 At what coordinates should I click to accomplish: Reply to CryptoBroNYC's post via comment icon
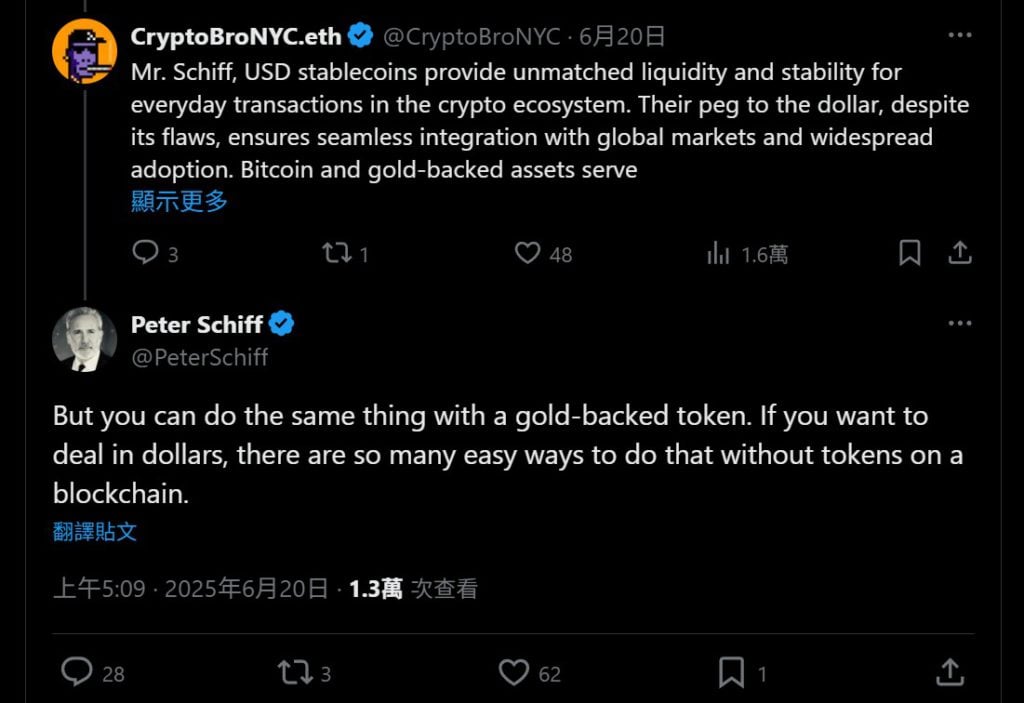pyautogui.click(x=146, y=254)
